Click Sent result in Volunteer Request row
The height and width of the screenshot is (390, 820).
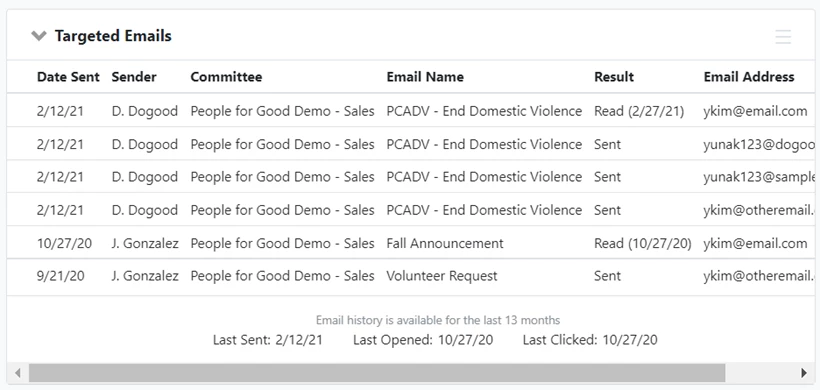607,276
